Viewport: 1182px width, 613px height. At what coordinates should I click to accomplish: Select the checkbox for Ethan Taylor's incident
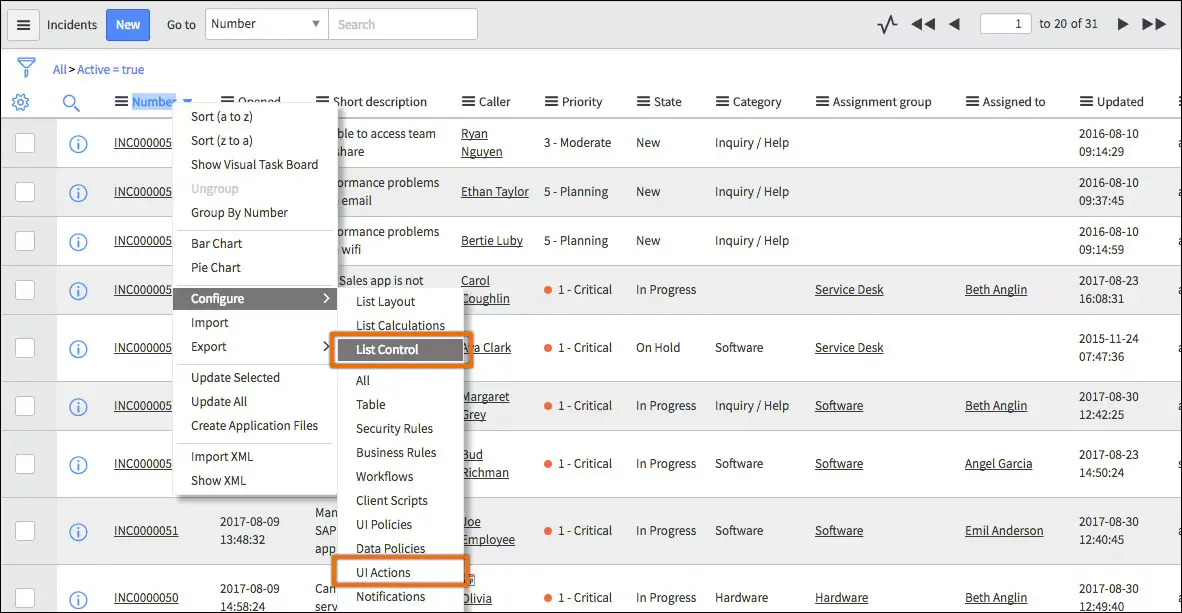click(x=25, y=192)
